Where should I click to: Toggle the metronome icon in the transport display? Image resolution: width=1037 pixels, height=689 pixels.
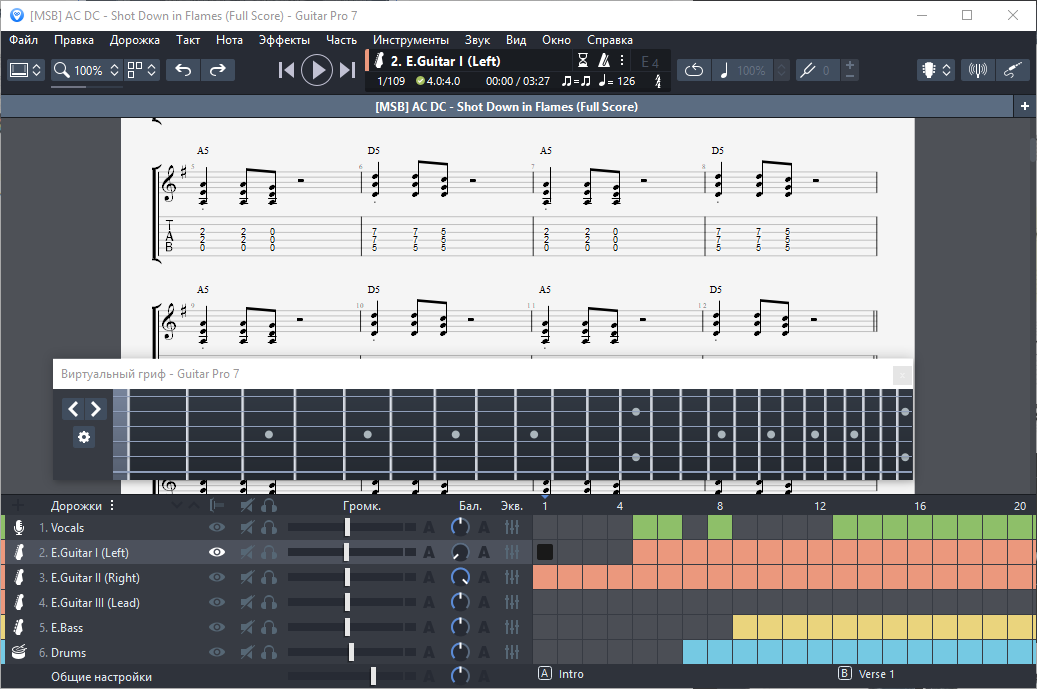(603, 60)
